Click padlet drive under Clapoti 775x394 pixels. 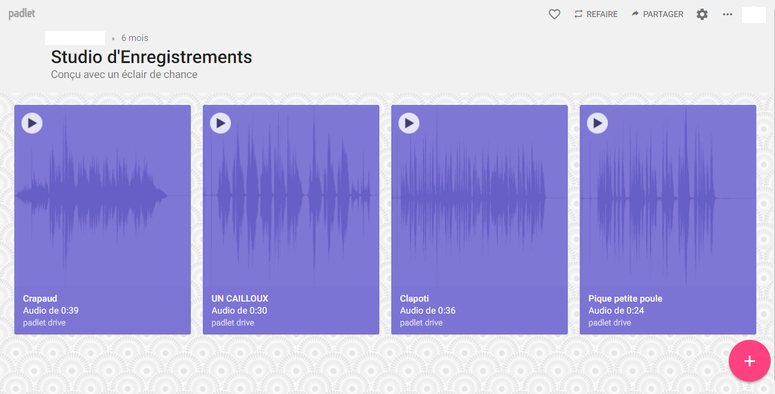421,323
